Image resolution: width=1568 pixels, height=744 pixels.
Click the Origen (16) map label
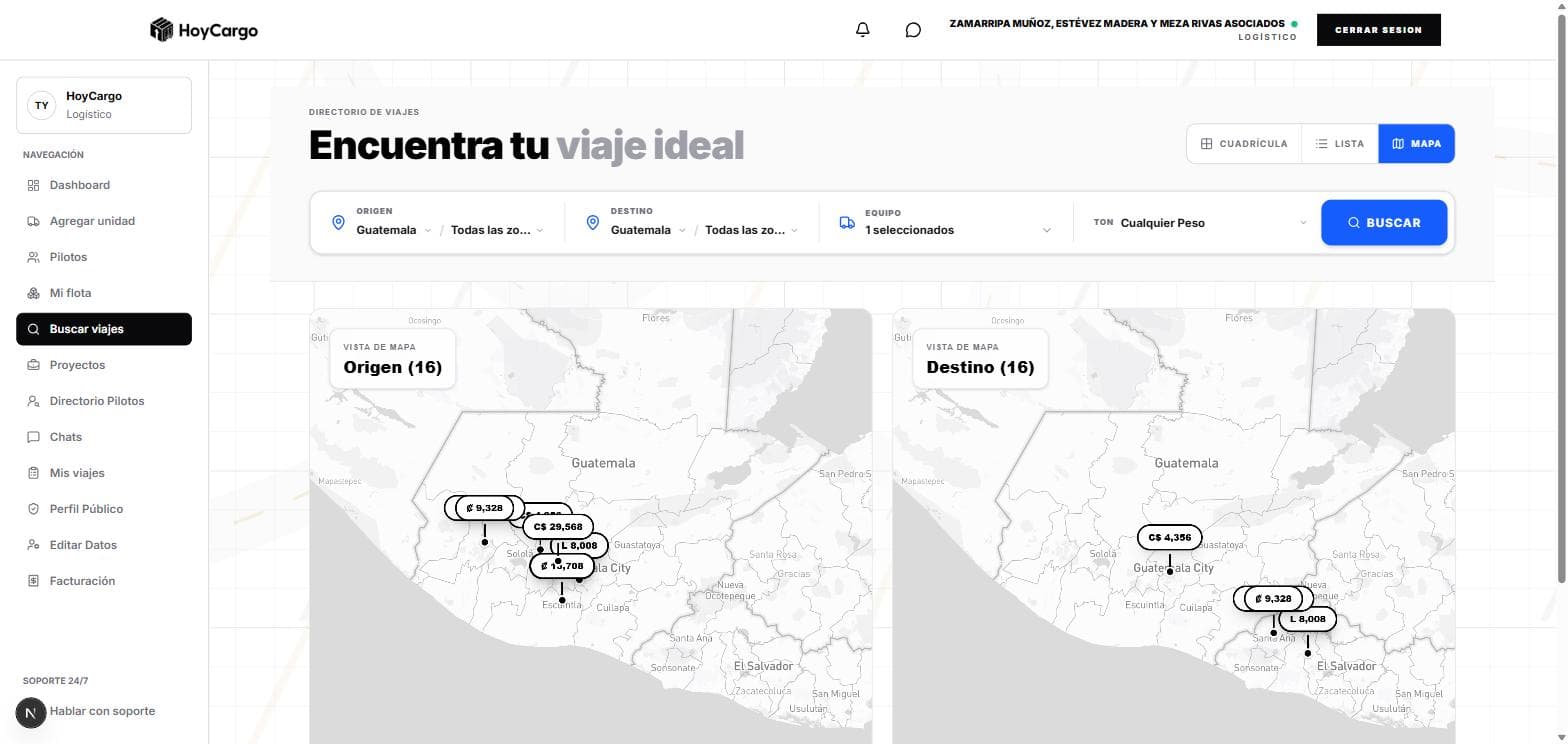[393, 358]
